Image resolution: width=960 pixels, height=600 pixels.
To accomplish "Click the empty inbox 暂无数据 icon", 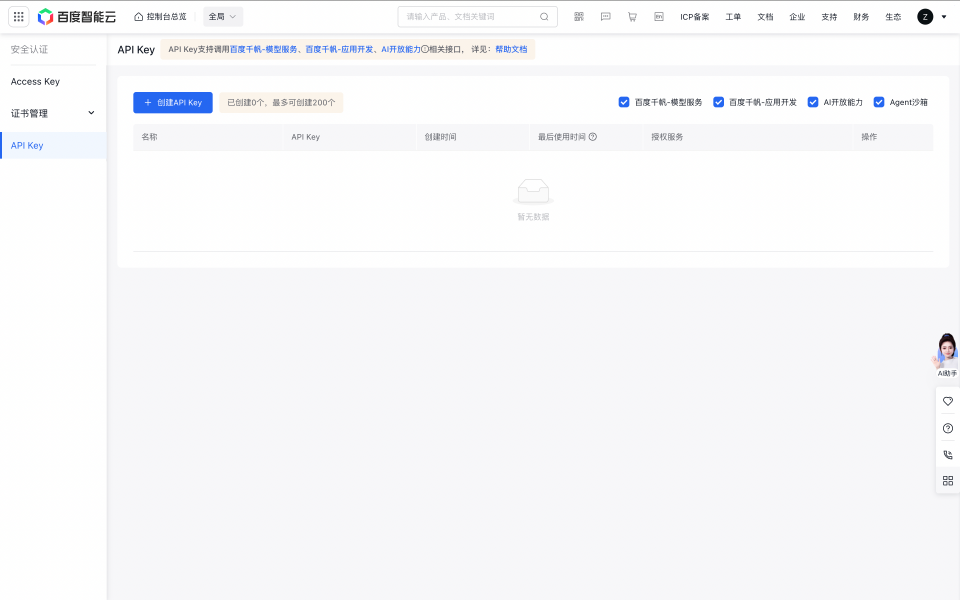I will (533, 192).
